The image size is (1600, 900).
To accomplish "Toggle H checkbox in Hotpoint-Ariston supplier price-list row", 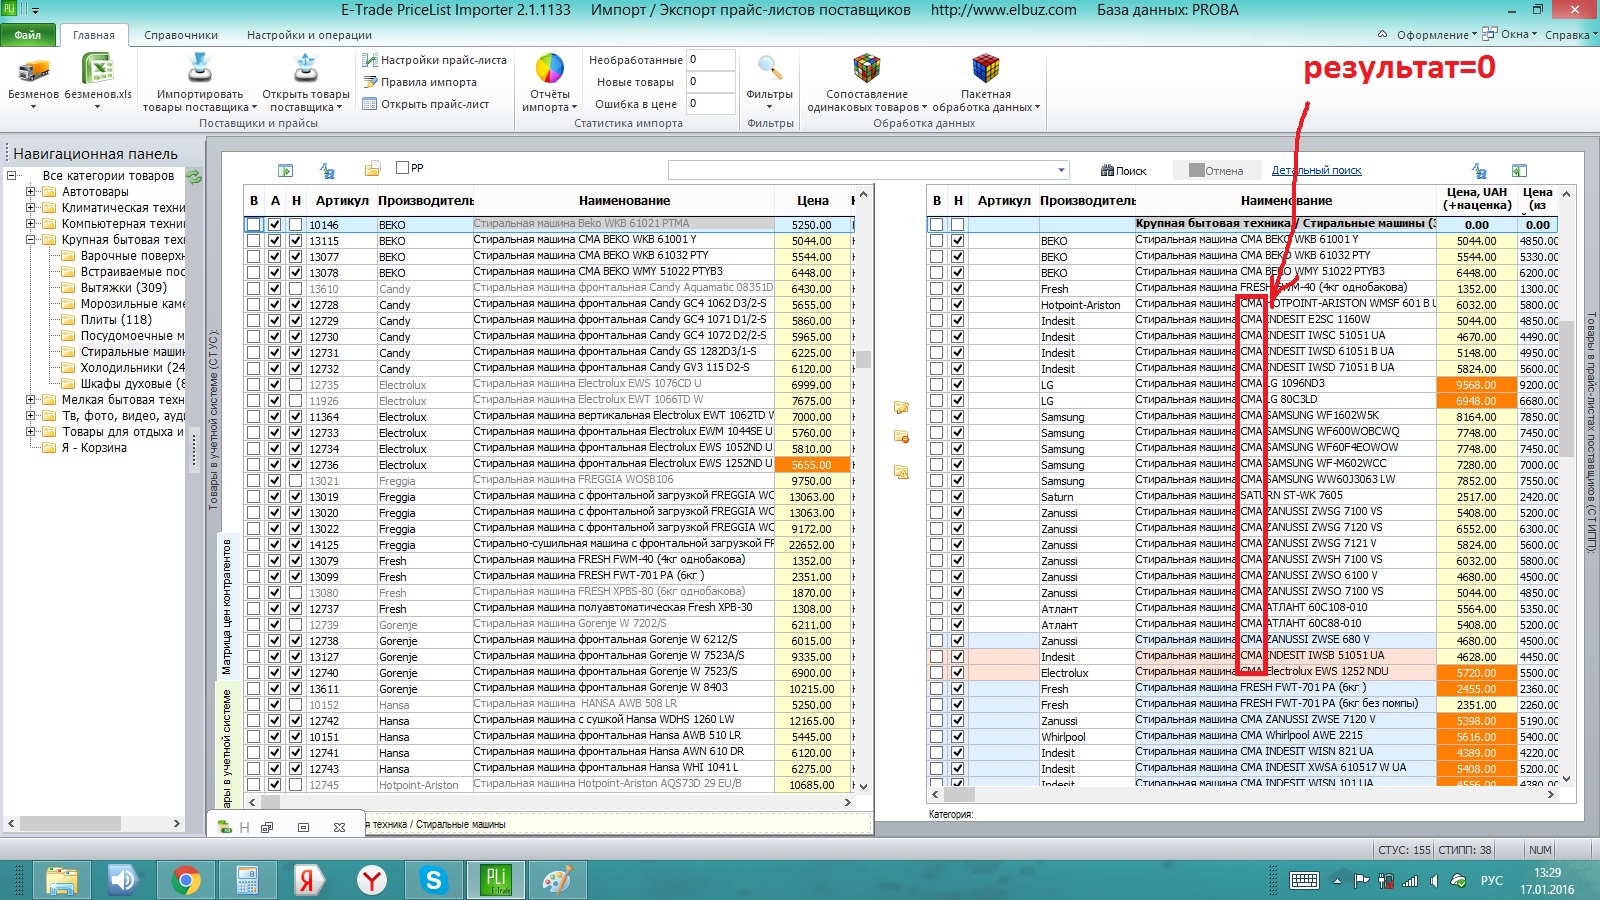I will click(x=958, y=305).
